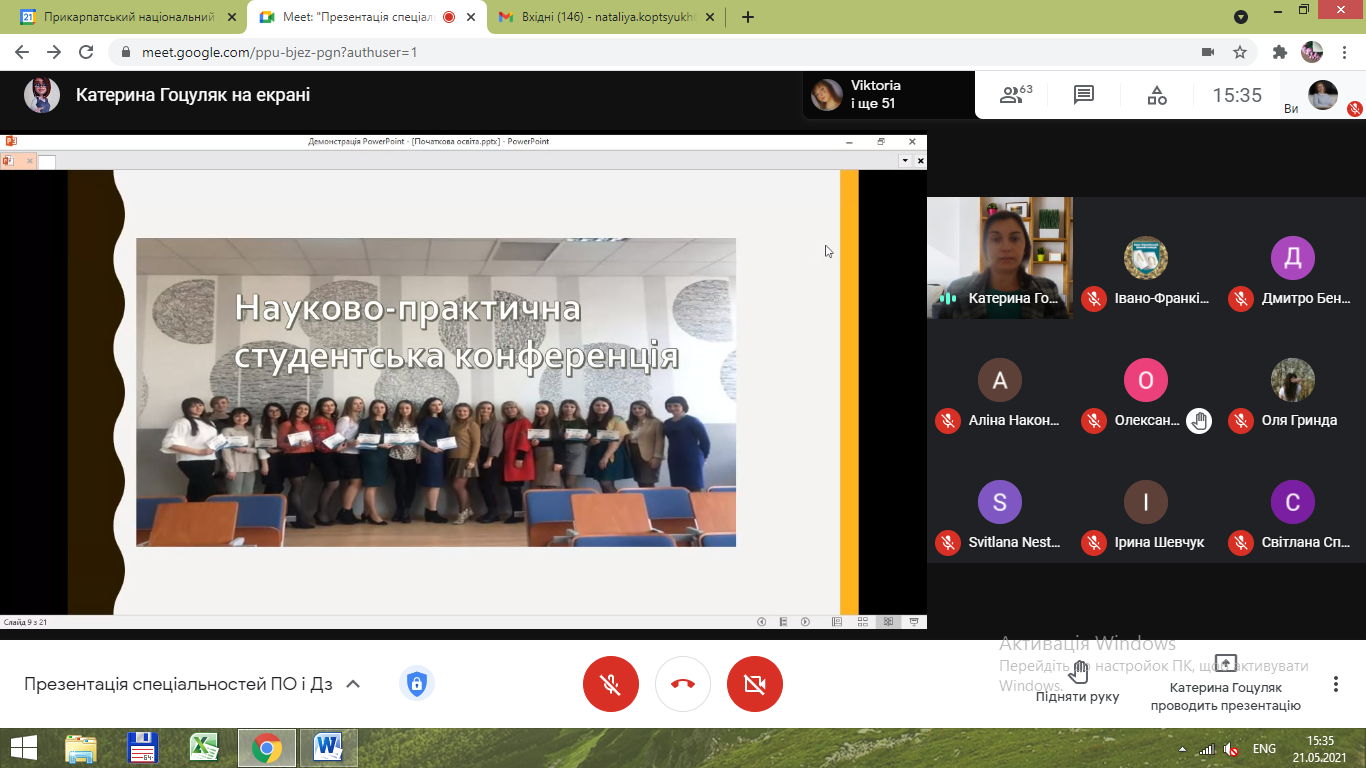Reload the page with refresh button
Screen dimensions: 1366x768
tap(86, 52)
